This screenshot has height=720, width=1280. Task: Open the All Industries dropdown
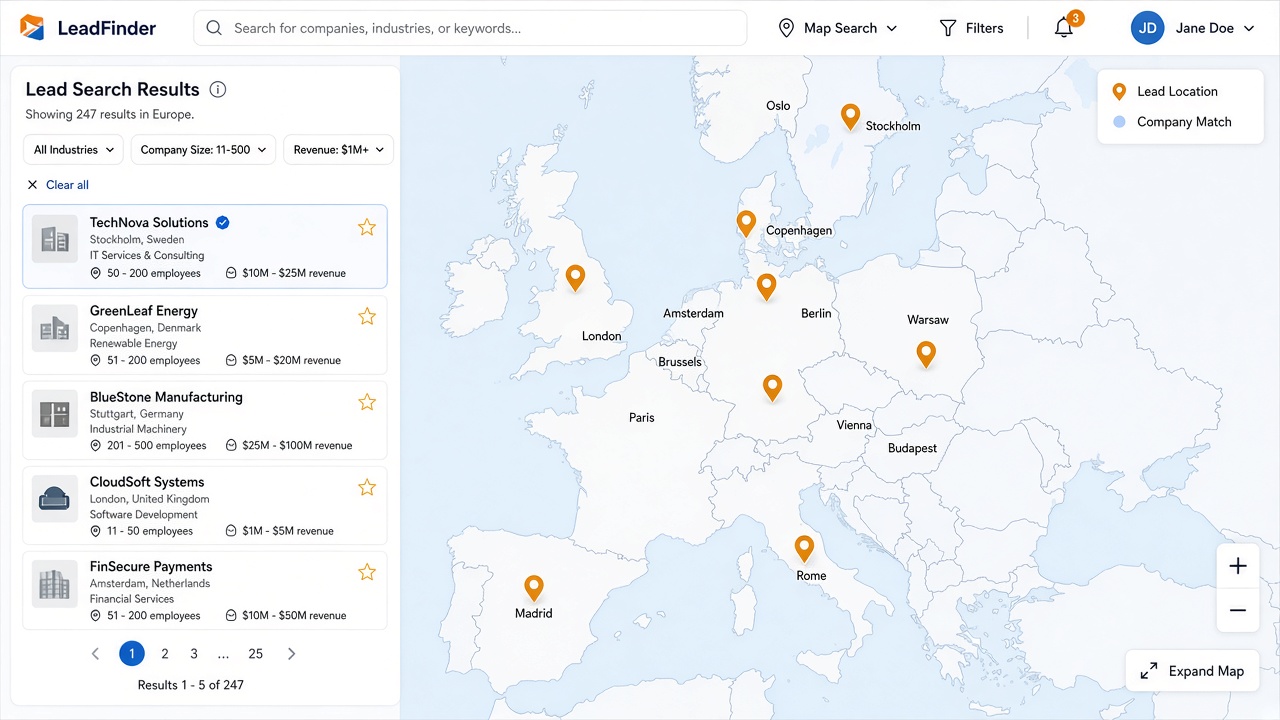(x=74, y=150)
